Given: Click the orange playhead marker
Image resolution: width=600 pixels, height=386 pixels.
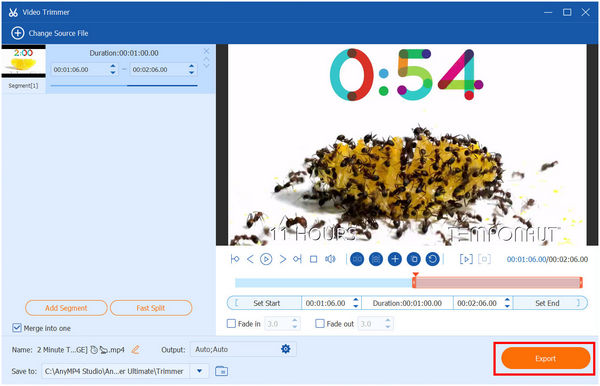Looking at the screenshot, I should pyautogui.click(x=415, y=274).
